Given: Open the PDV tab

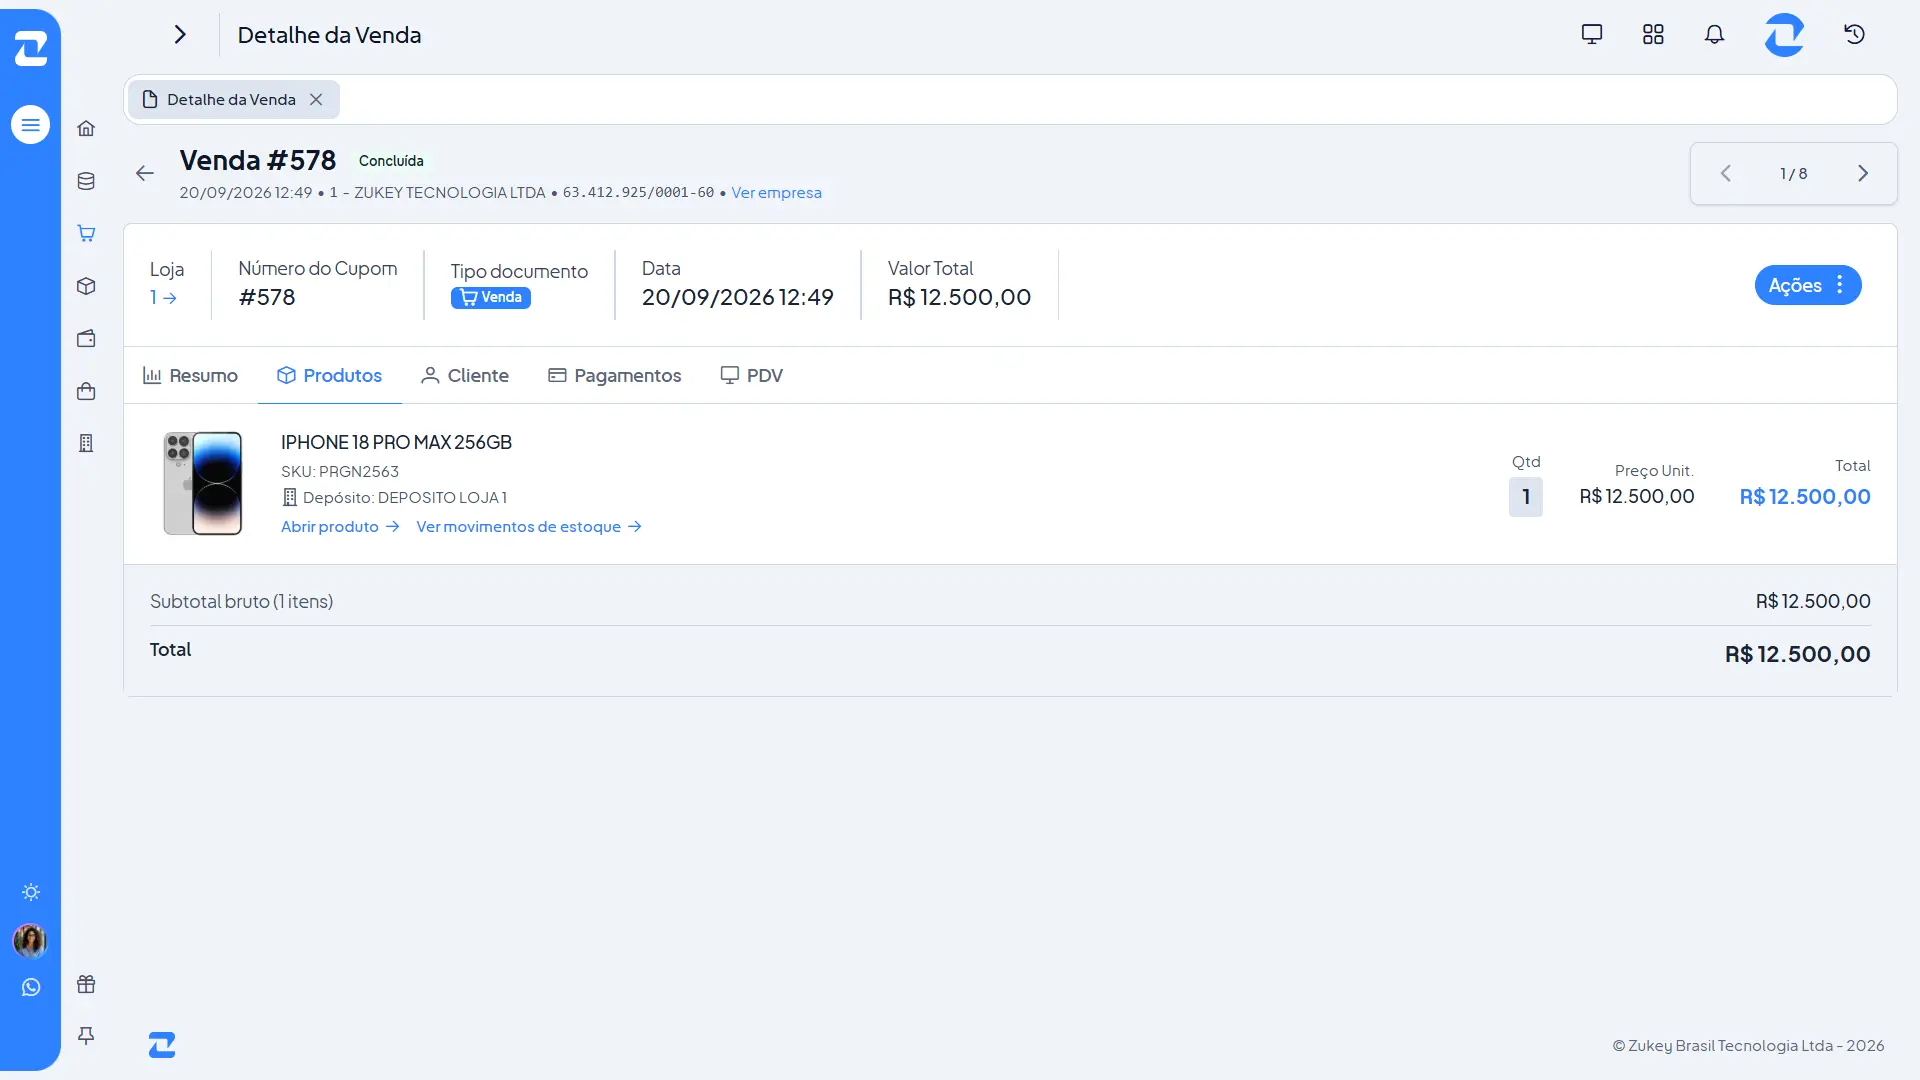Looking at the screenshot, I should (x=751, y=375).
